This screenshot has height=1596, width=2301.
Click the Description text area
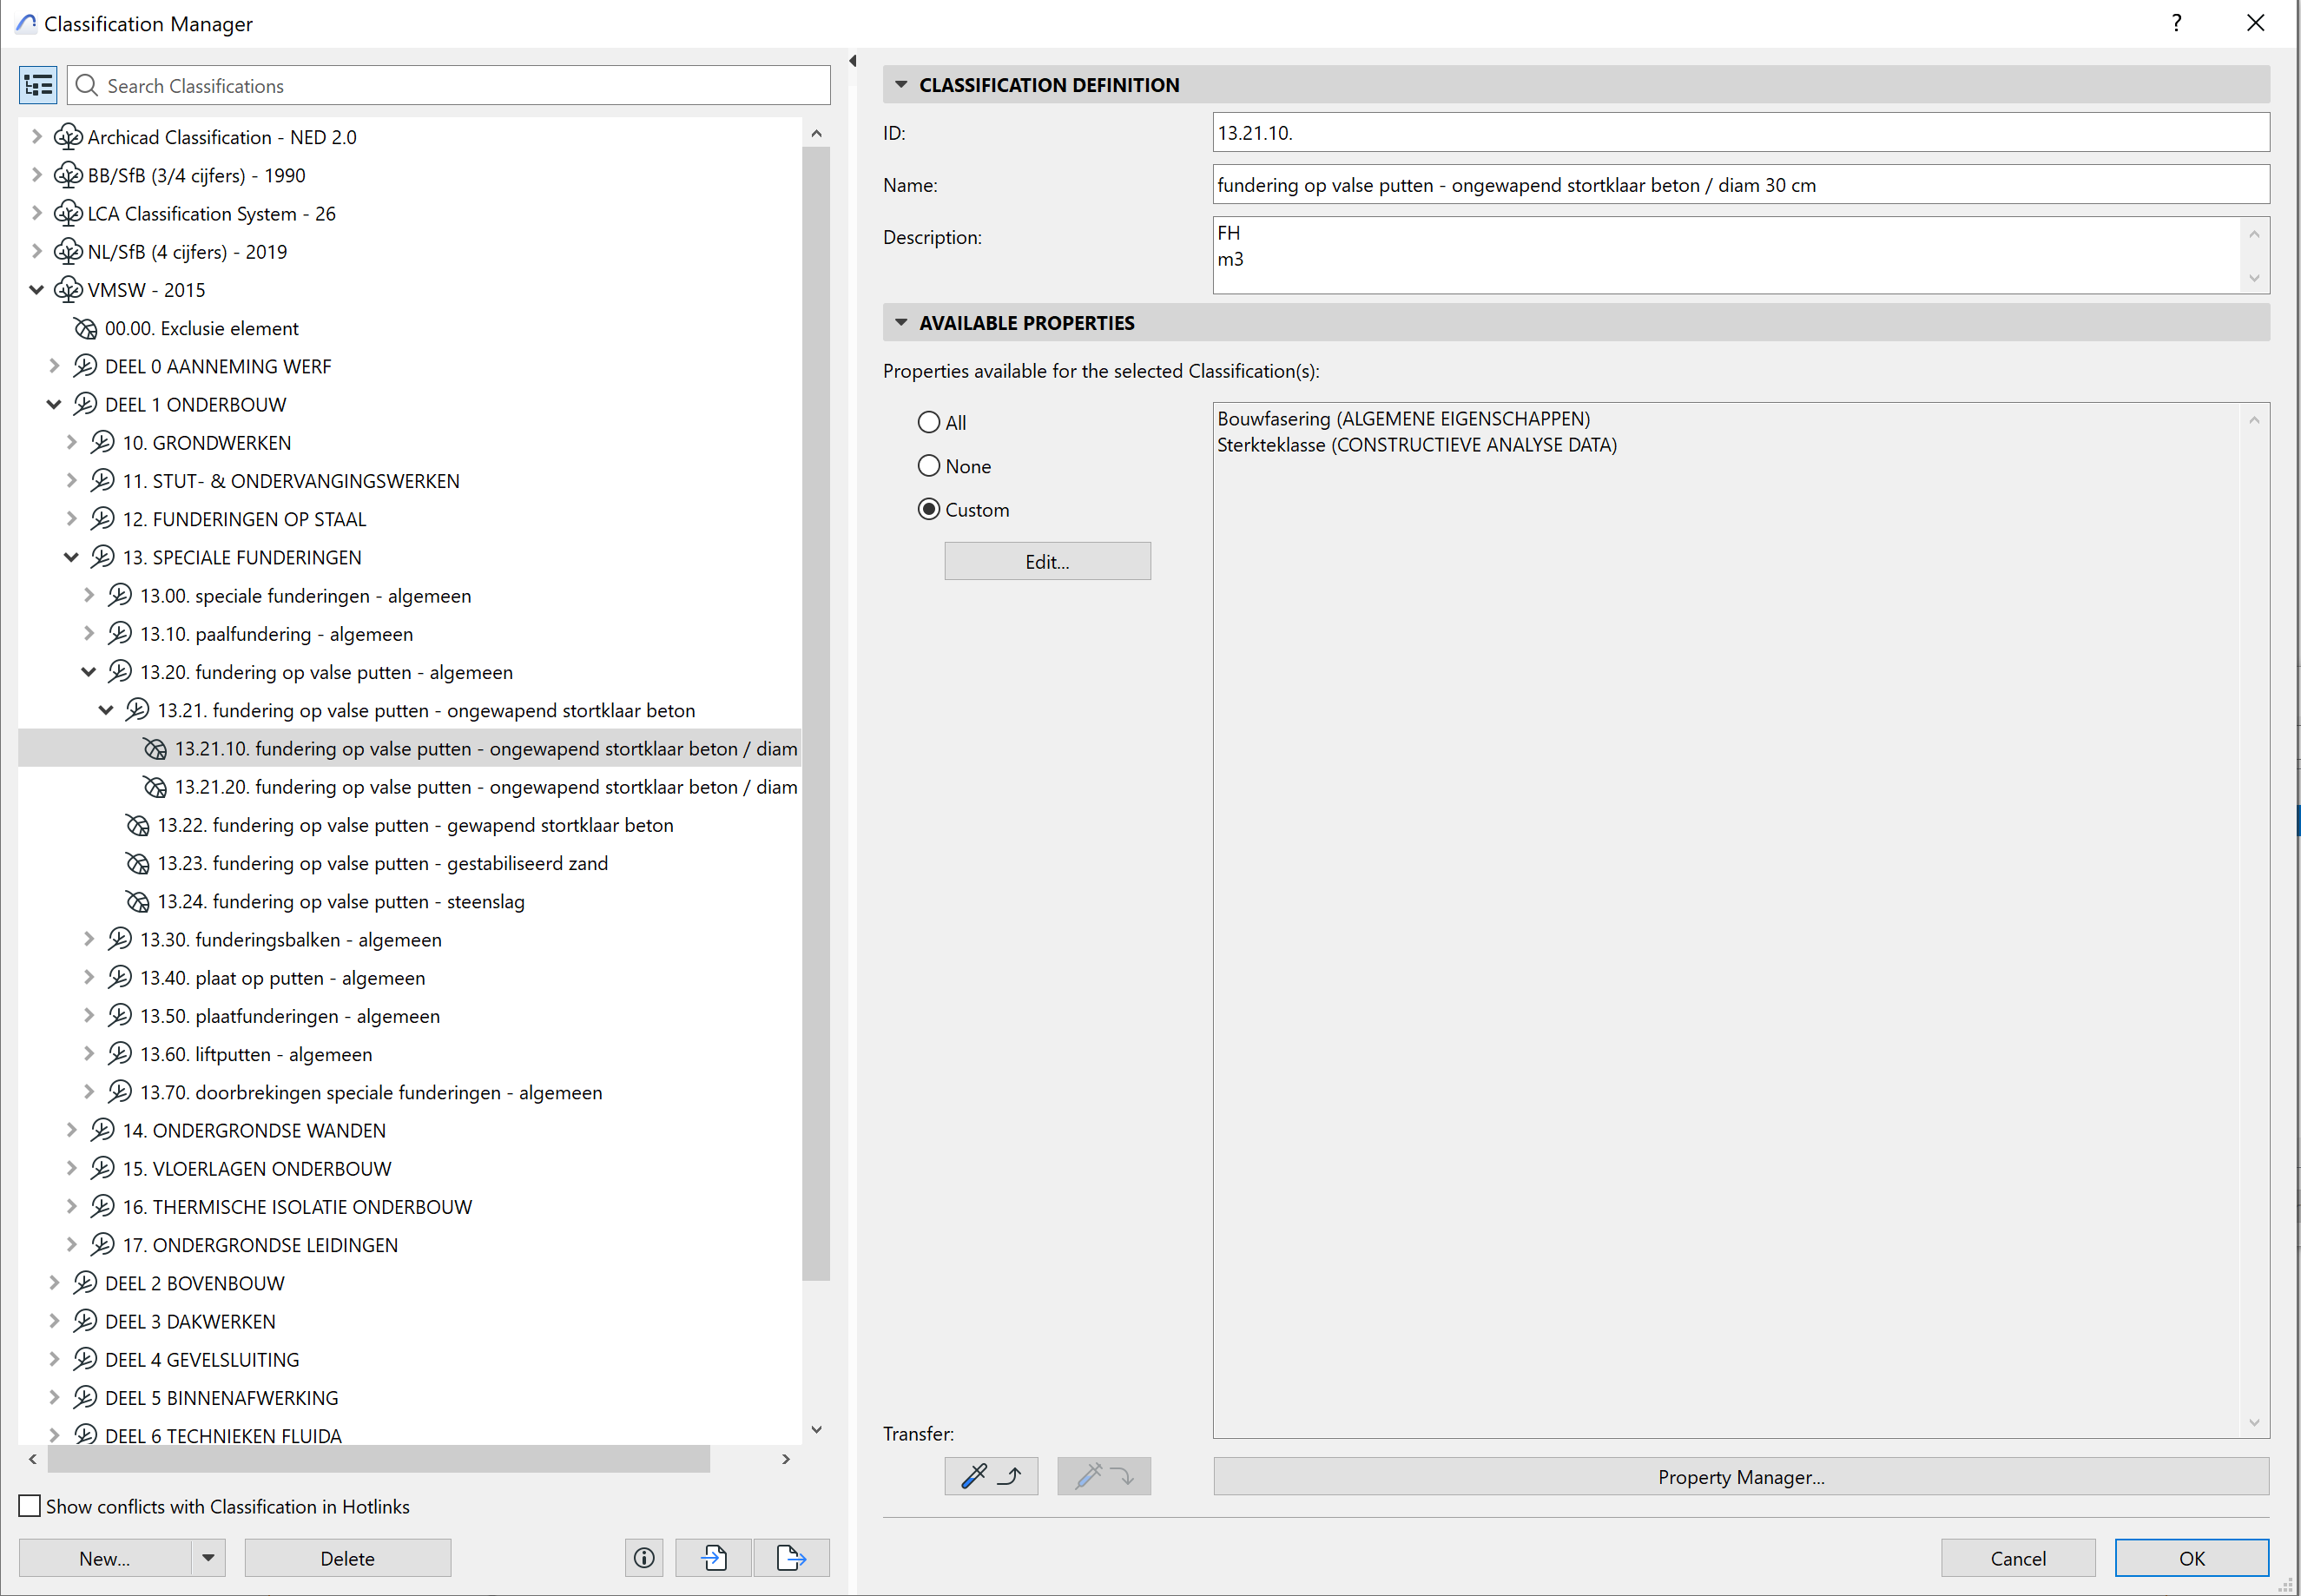tap(1729, 255)
